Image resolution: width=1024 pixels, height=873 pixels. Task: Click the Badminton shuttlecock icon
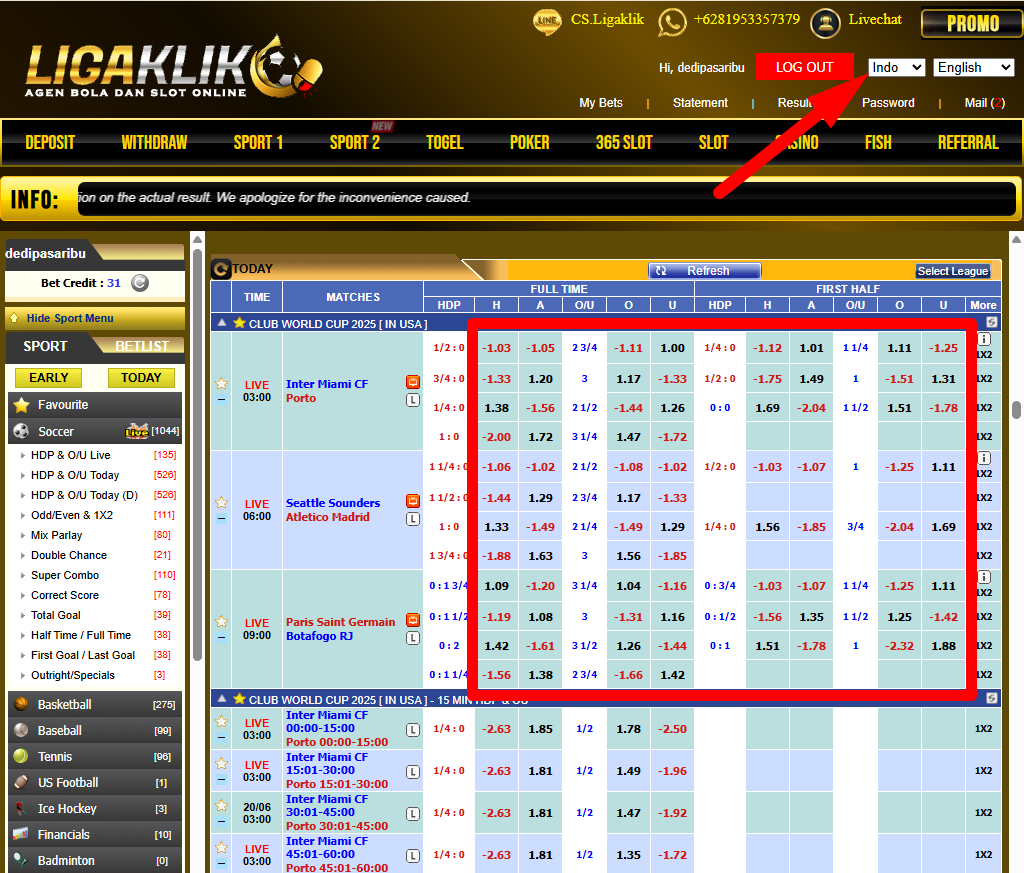tap(21, 860)
